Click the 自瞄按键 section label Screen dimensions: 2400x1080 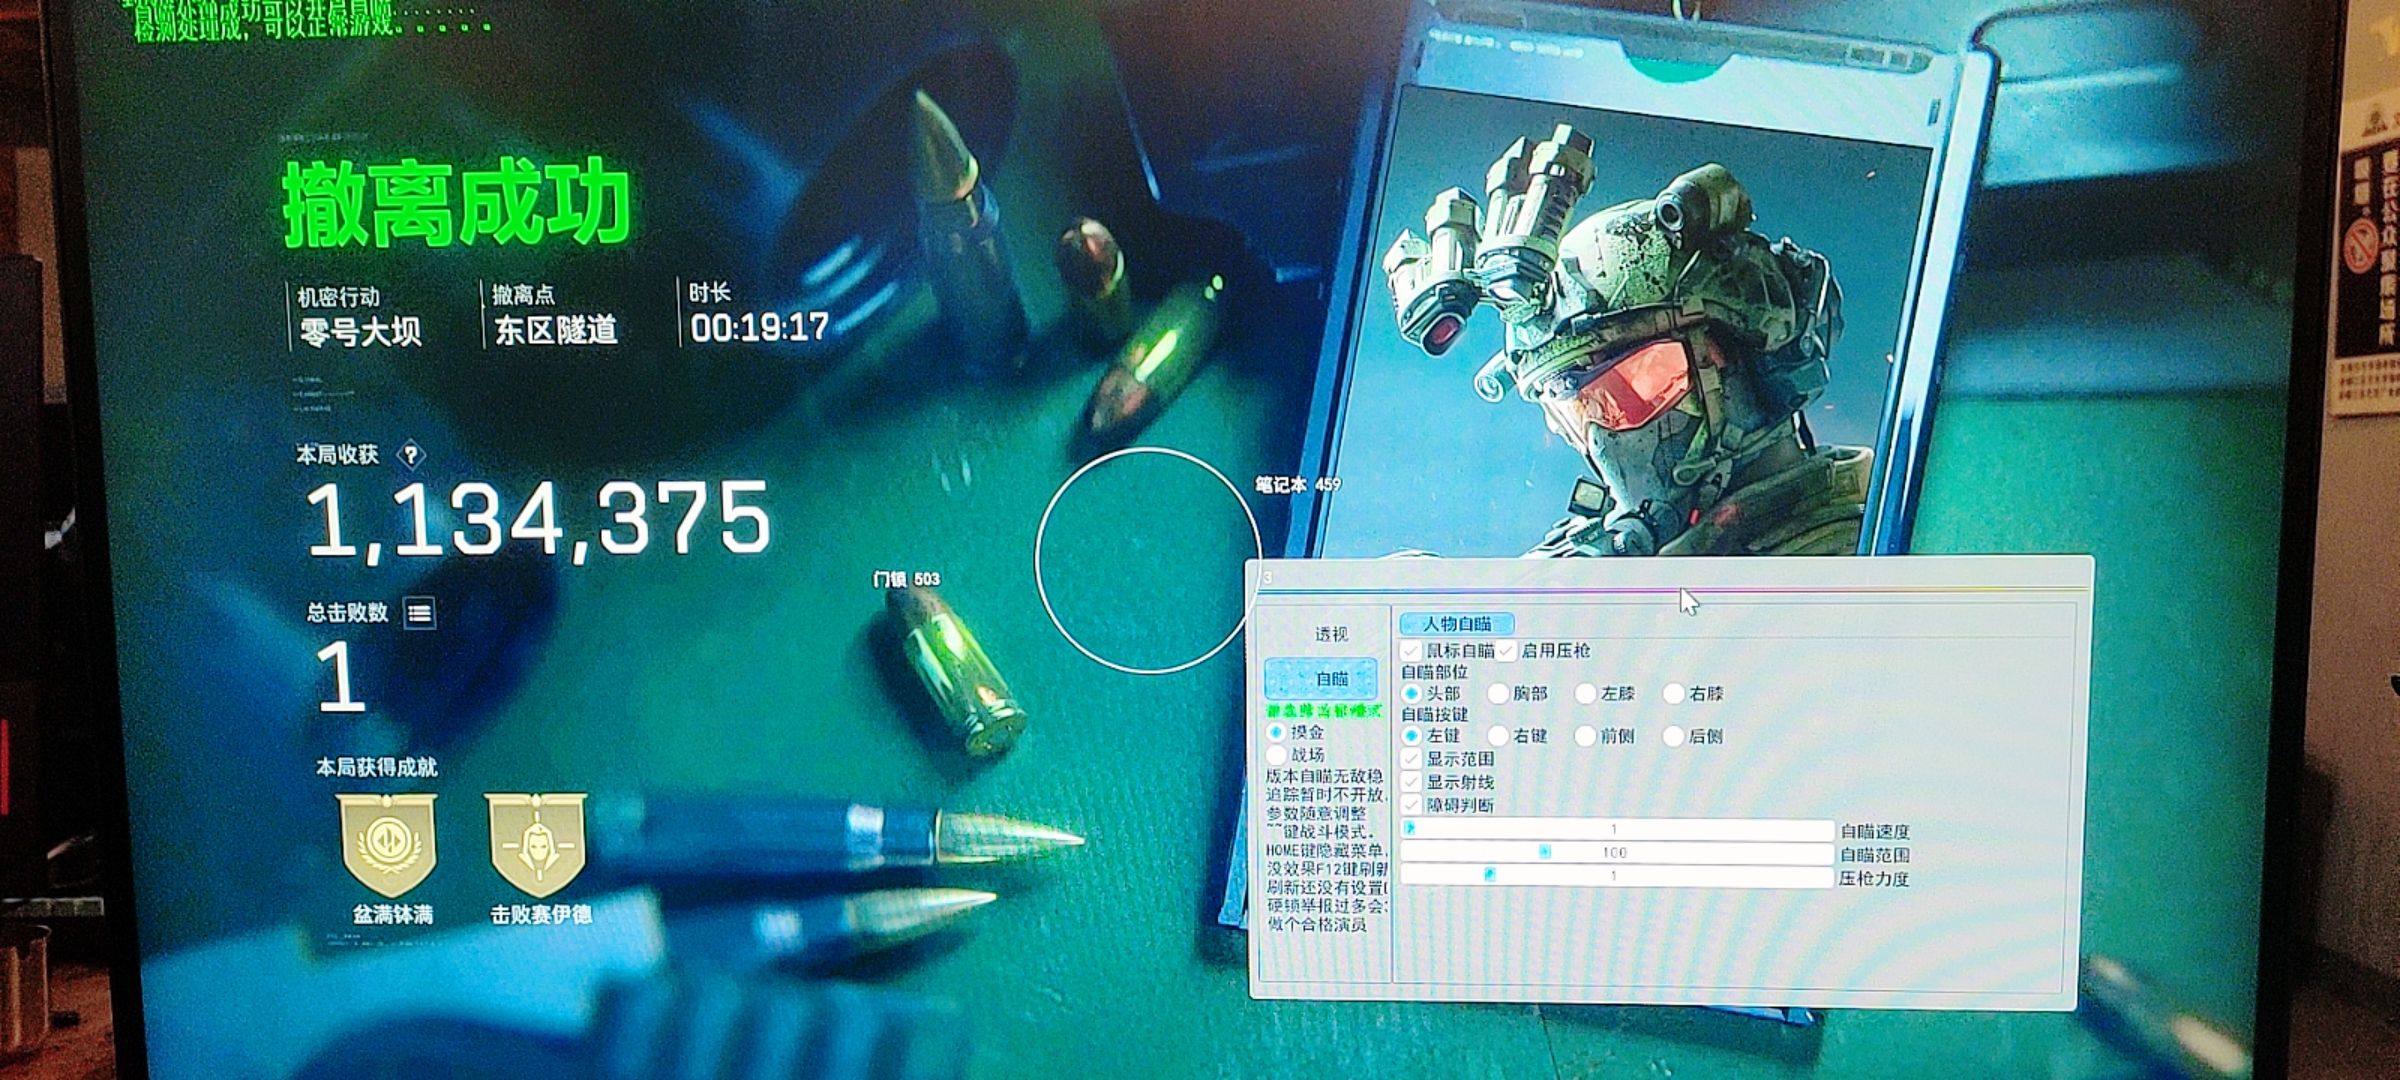click(1434, 715)
